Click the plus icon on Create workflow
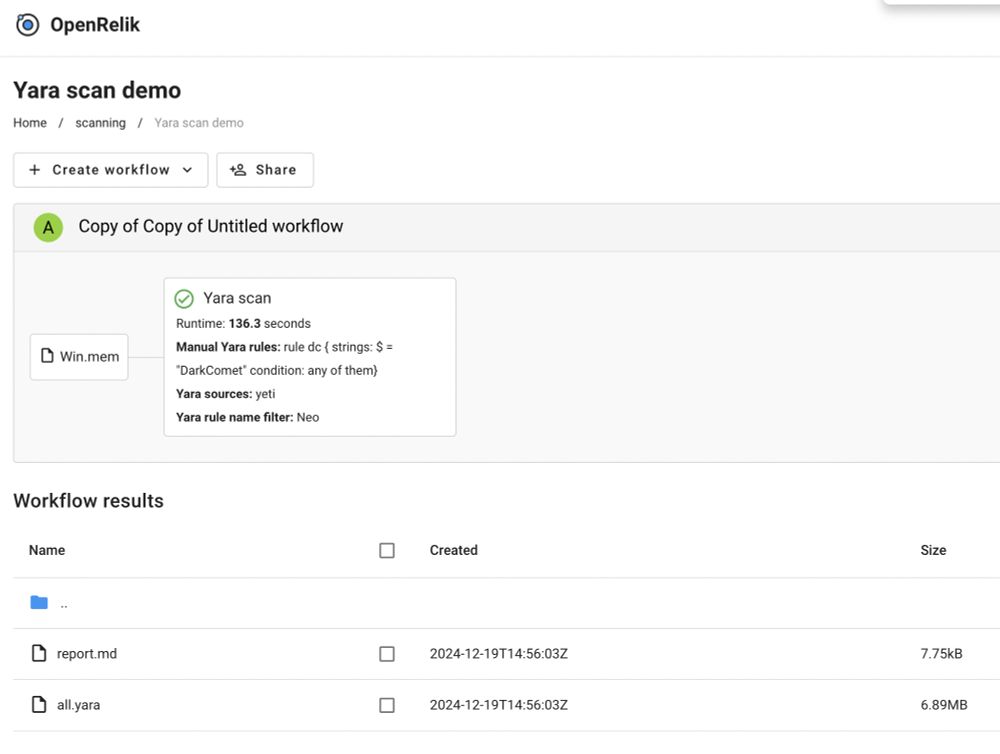This screenshot has height=754, width=1000. (35, 170)
